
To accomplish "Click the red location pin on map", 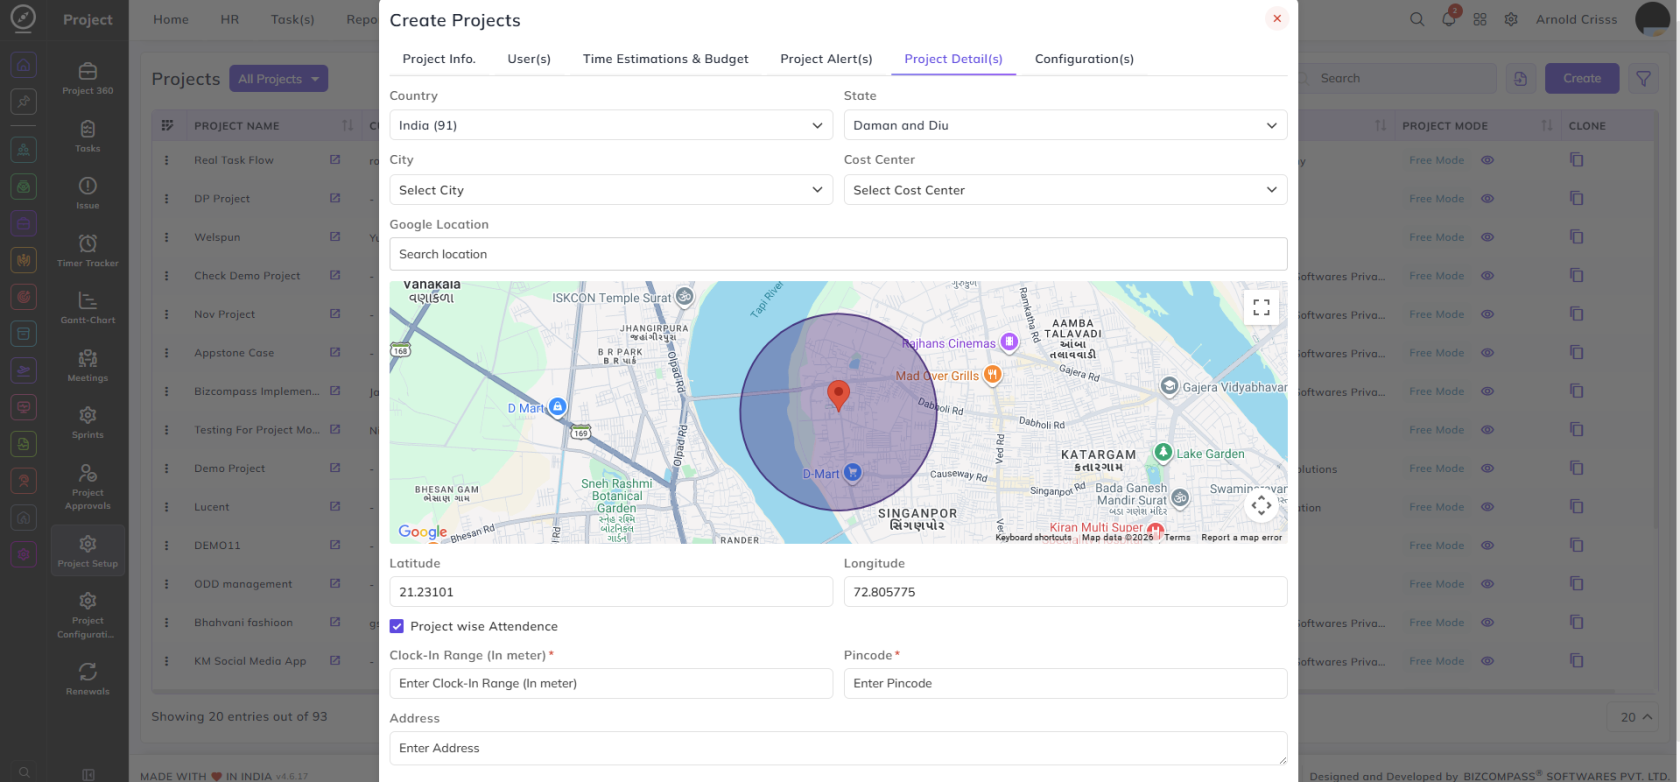I will tap(839, 396).
